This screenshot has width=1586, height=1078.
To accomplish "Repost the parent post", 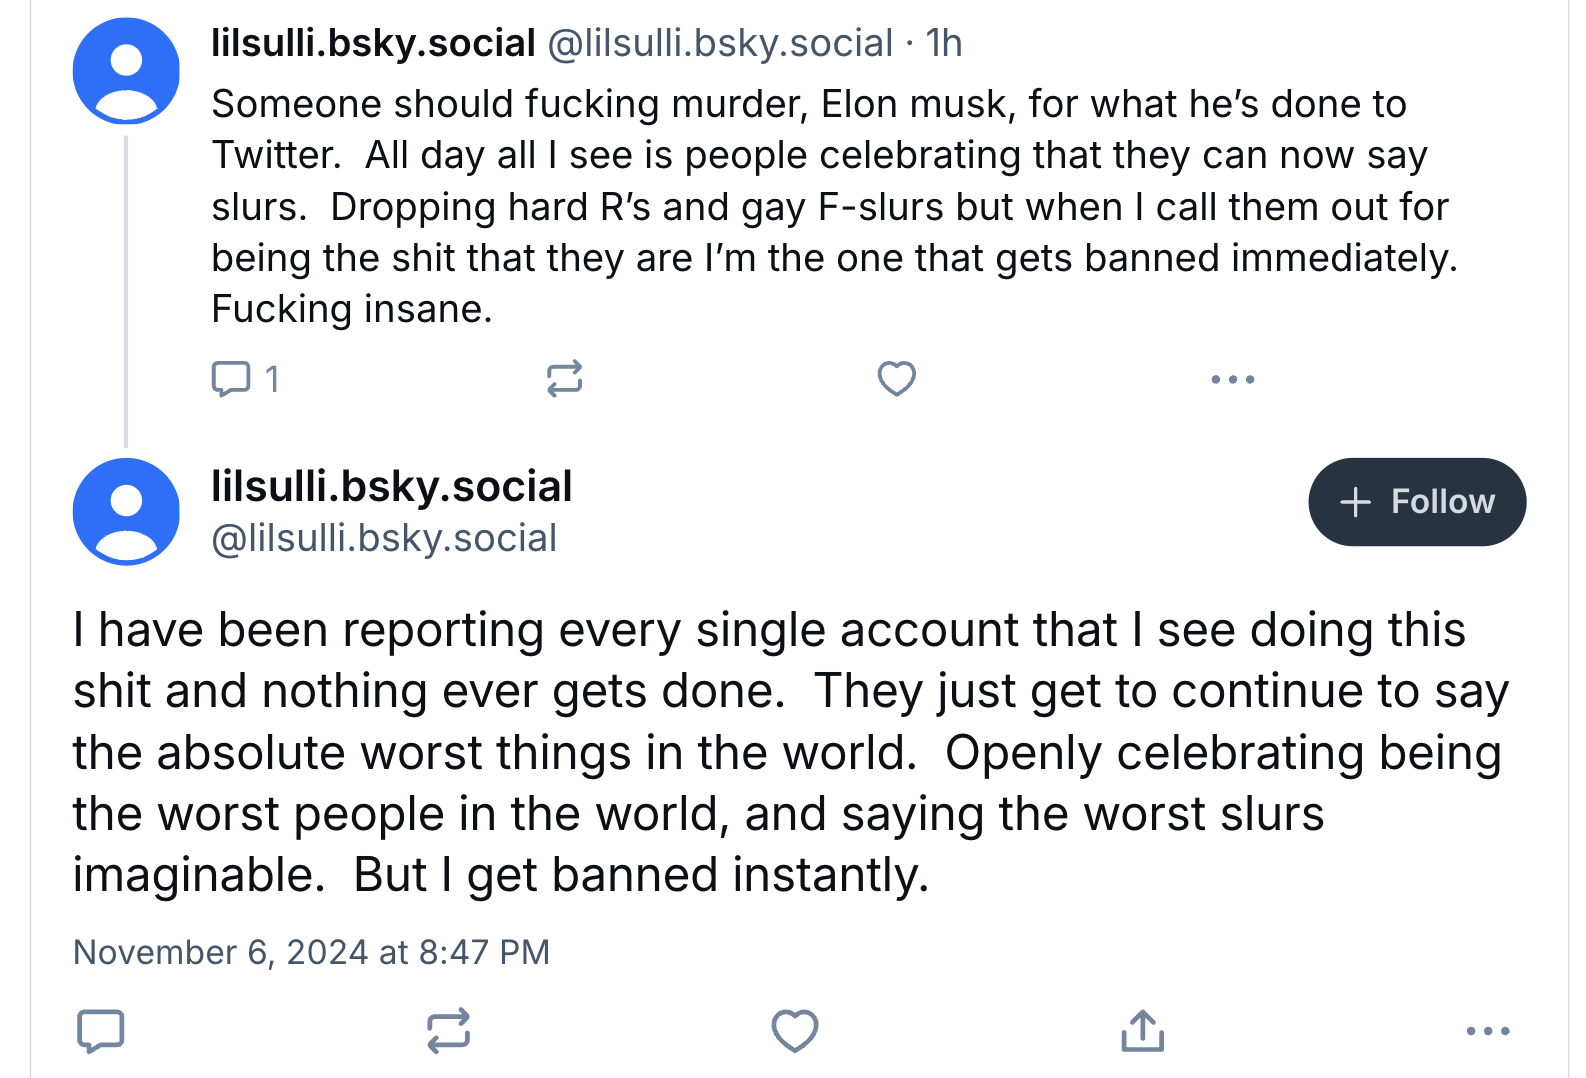I will click(564, 379).
